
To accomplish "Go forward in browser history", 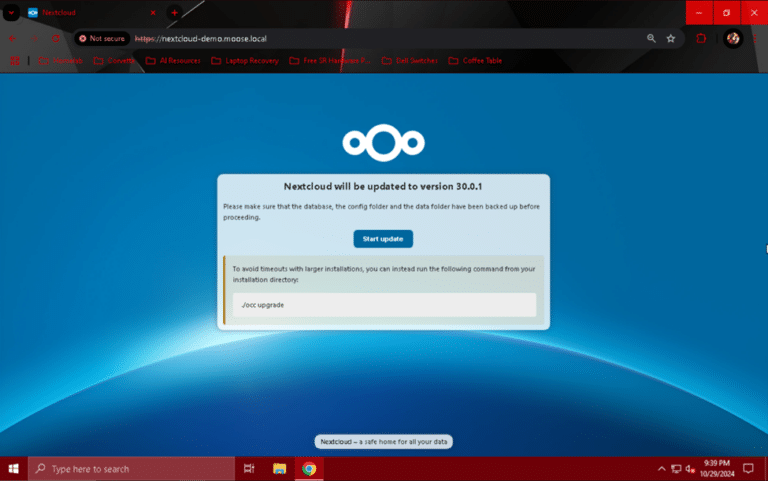I will click(x=34, y=38).
